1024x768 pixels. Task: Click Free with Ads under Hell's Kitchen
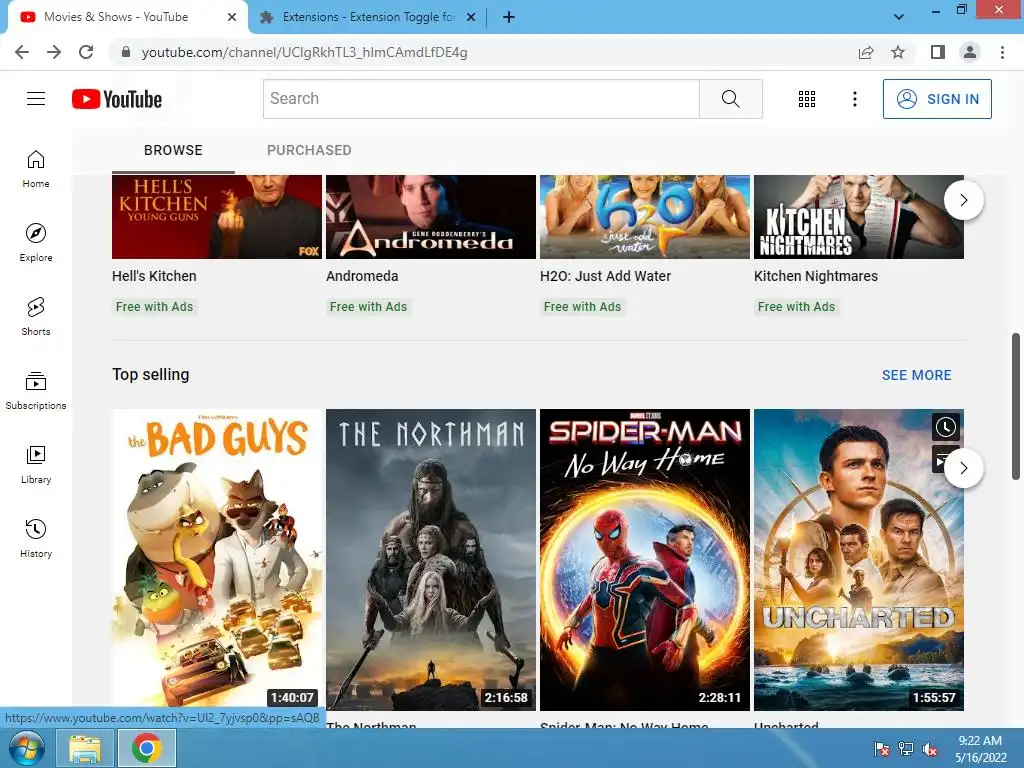[155, 307]
